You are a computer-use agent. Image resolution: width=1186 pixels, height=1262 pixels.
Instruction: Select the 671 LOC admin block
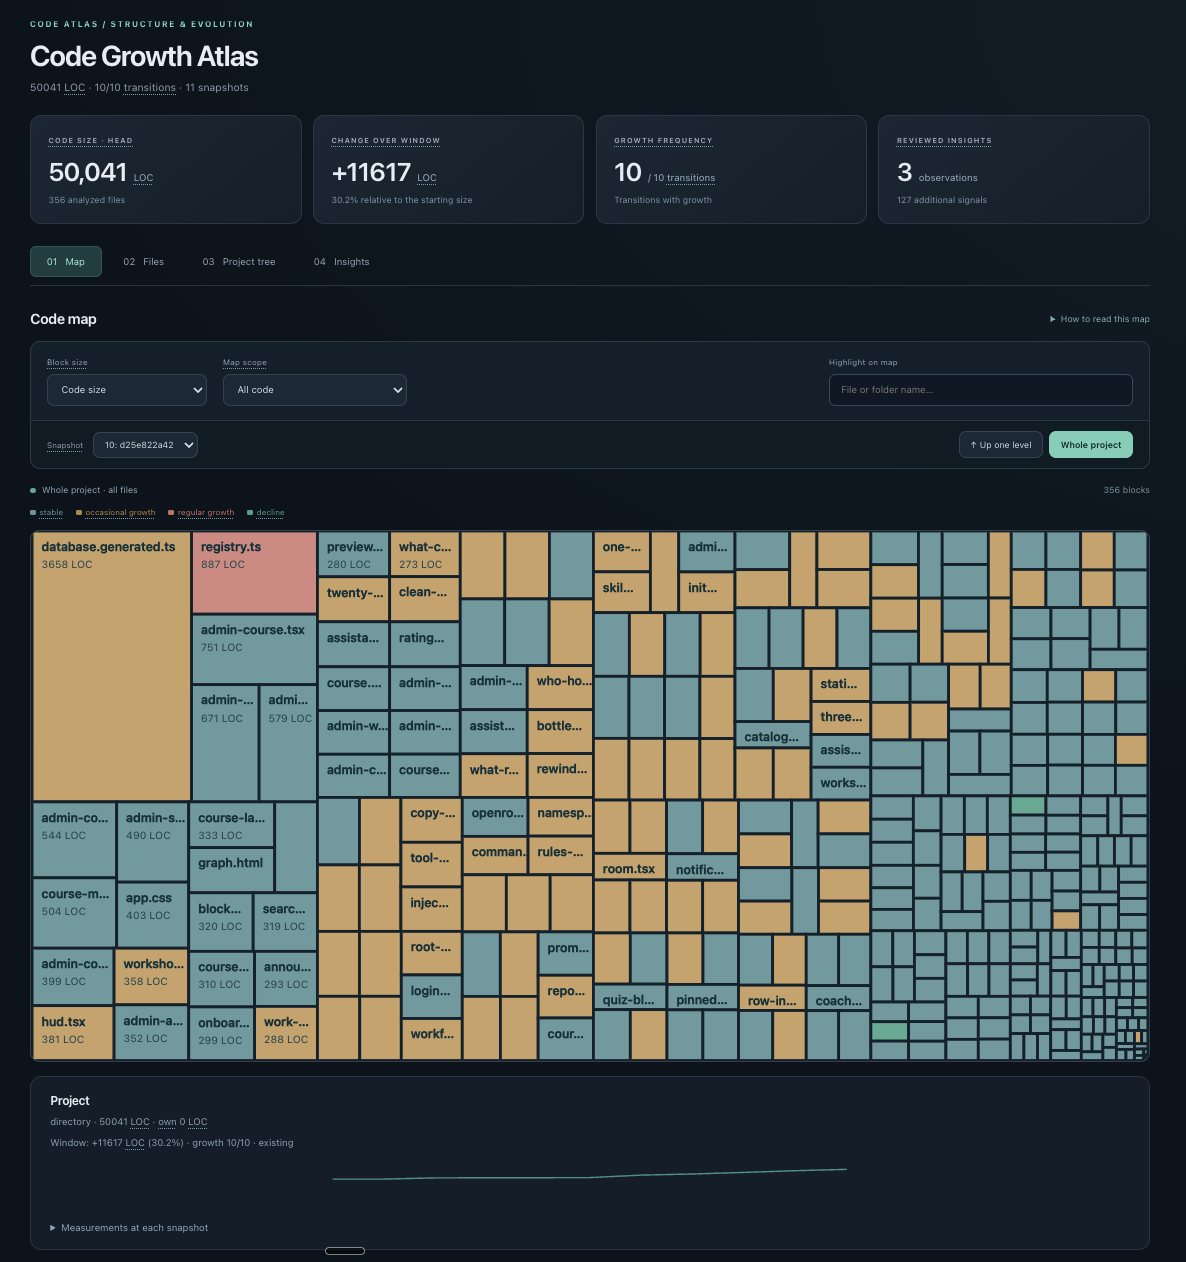(225, 743)
